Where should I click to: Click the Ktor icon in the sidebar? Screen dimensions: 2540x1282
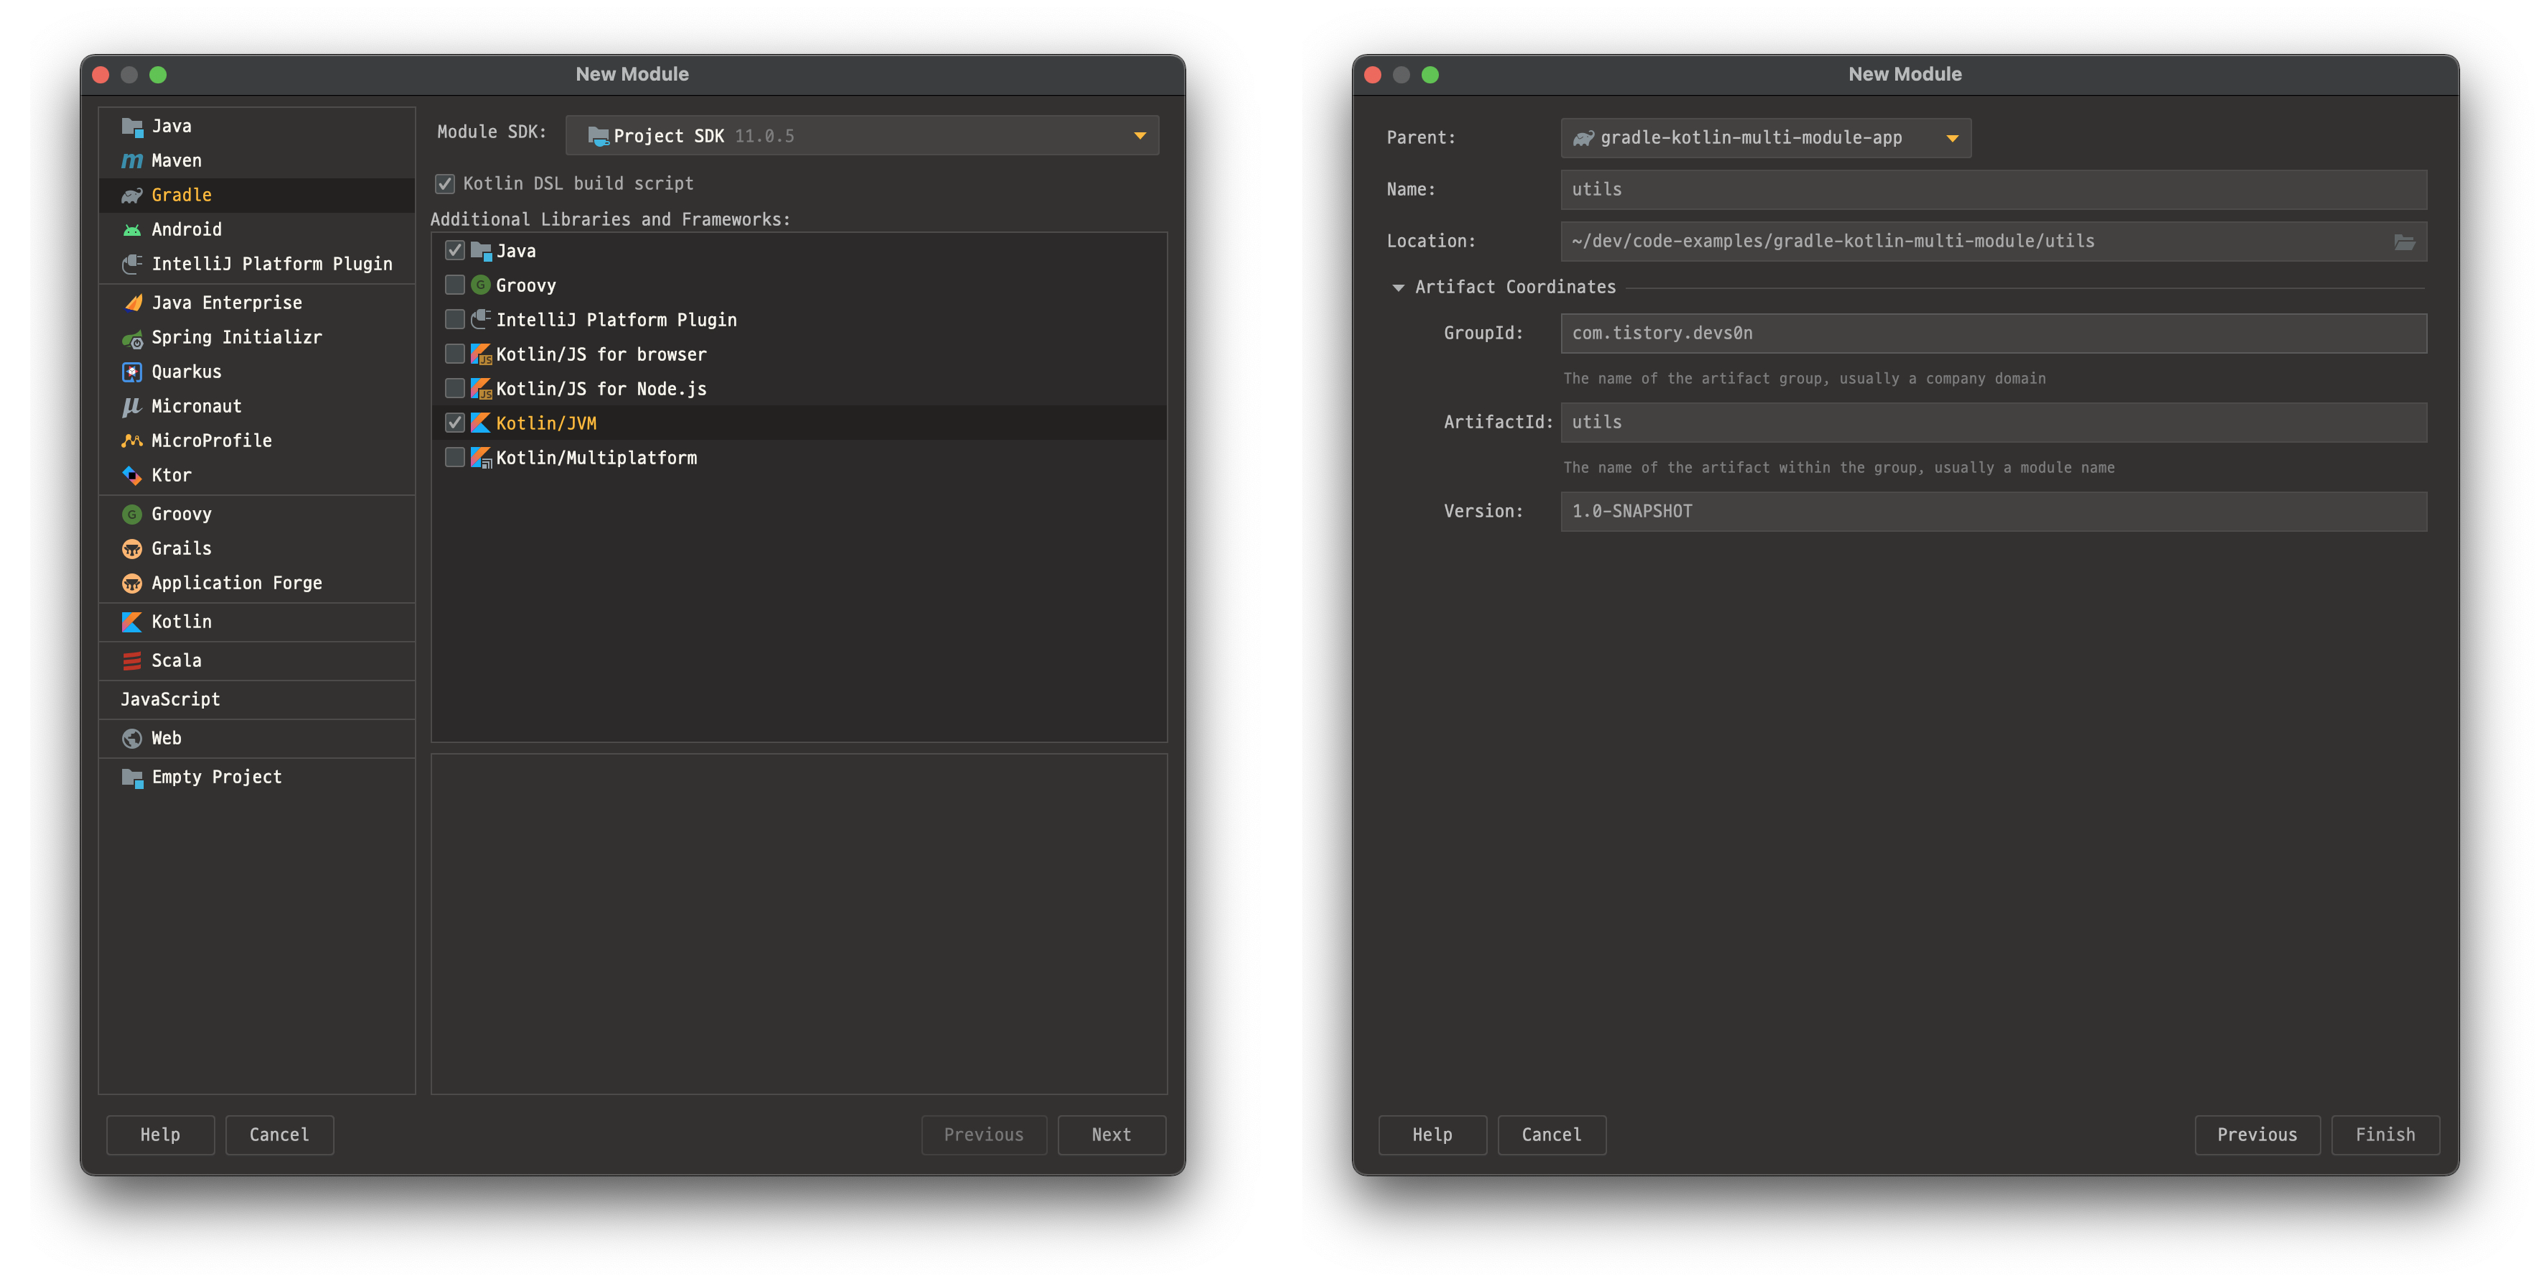tap(132, 476)
